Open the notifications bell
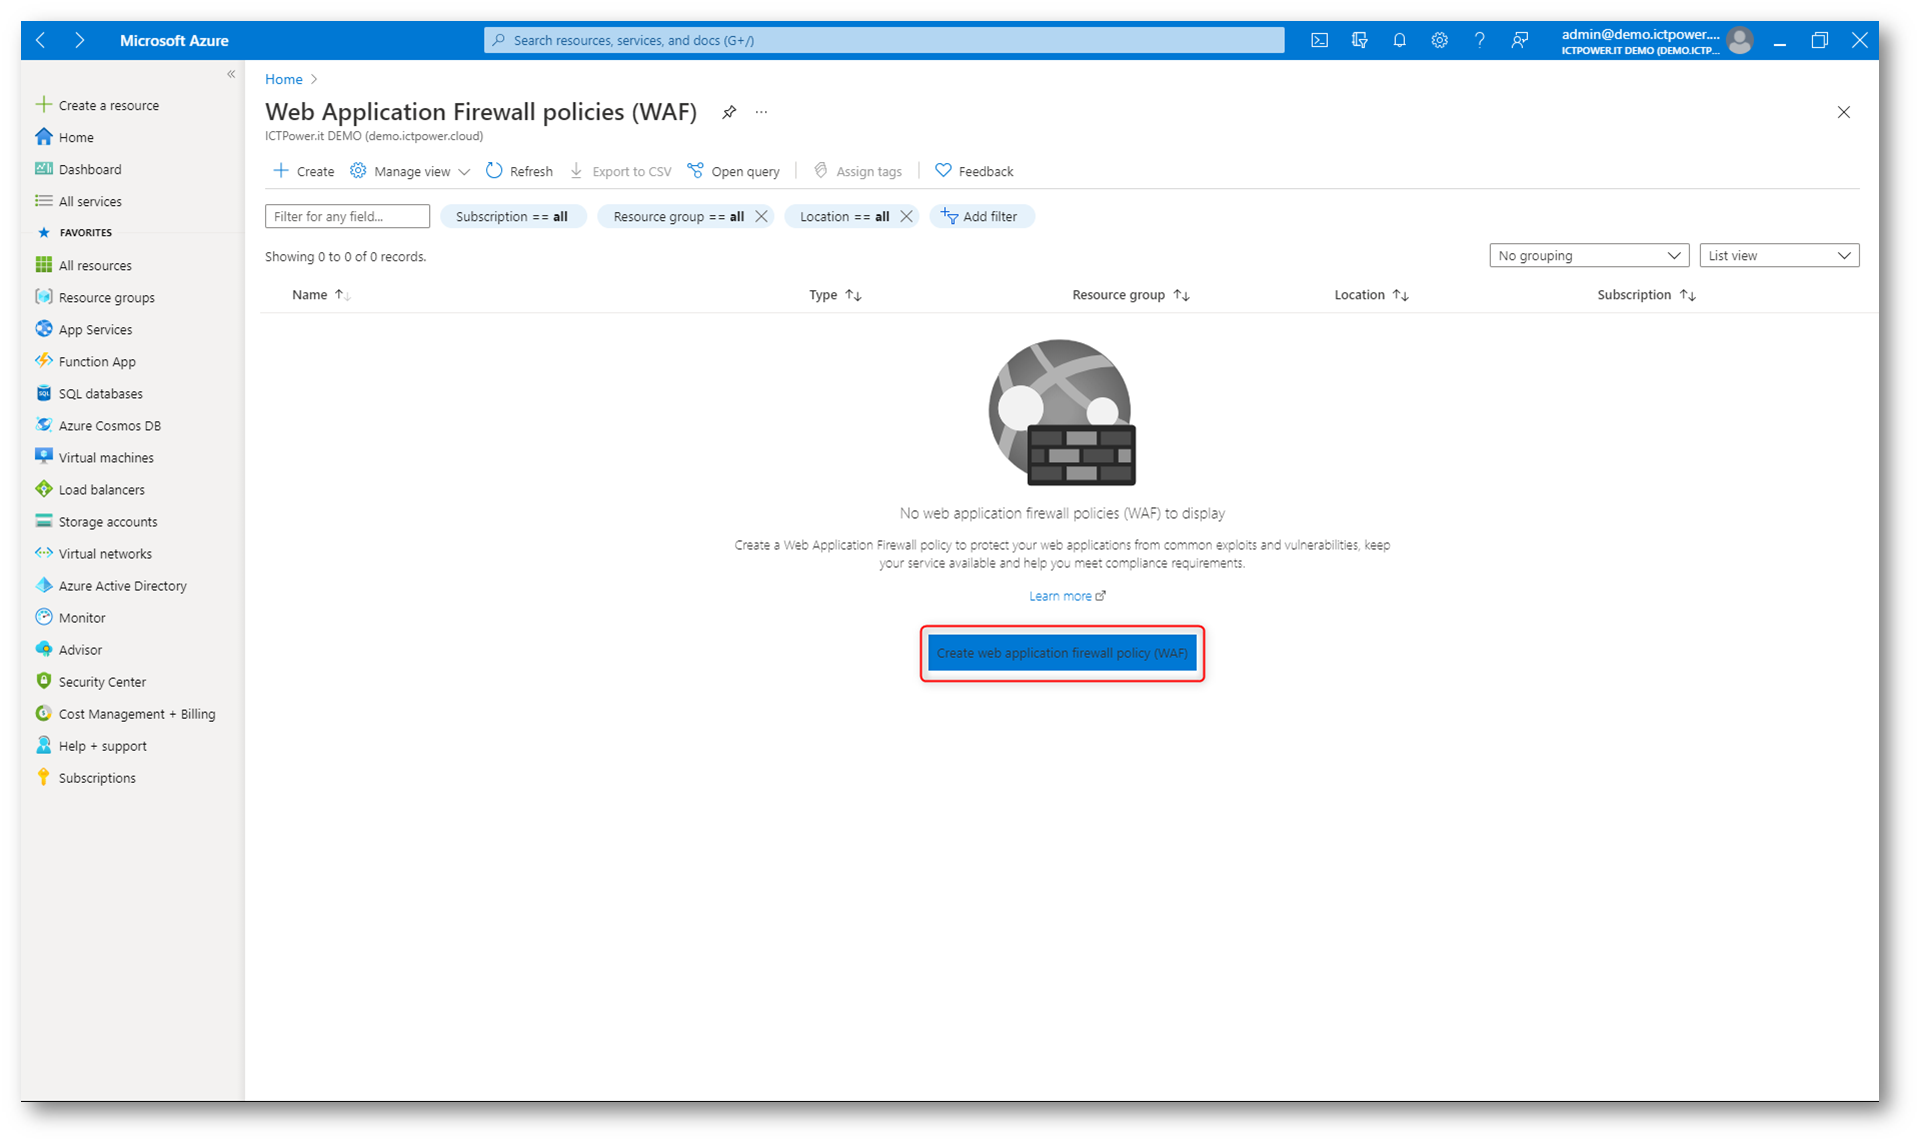 [x=1400, y=40]
